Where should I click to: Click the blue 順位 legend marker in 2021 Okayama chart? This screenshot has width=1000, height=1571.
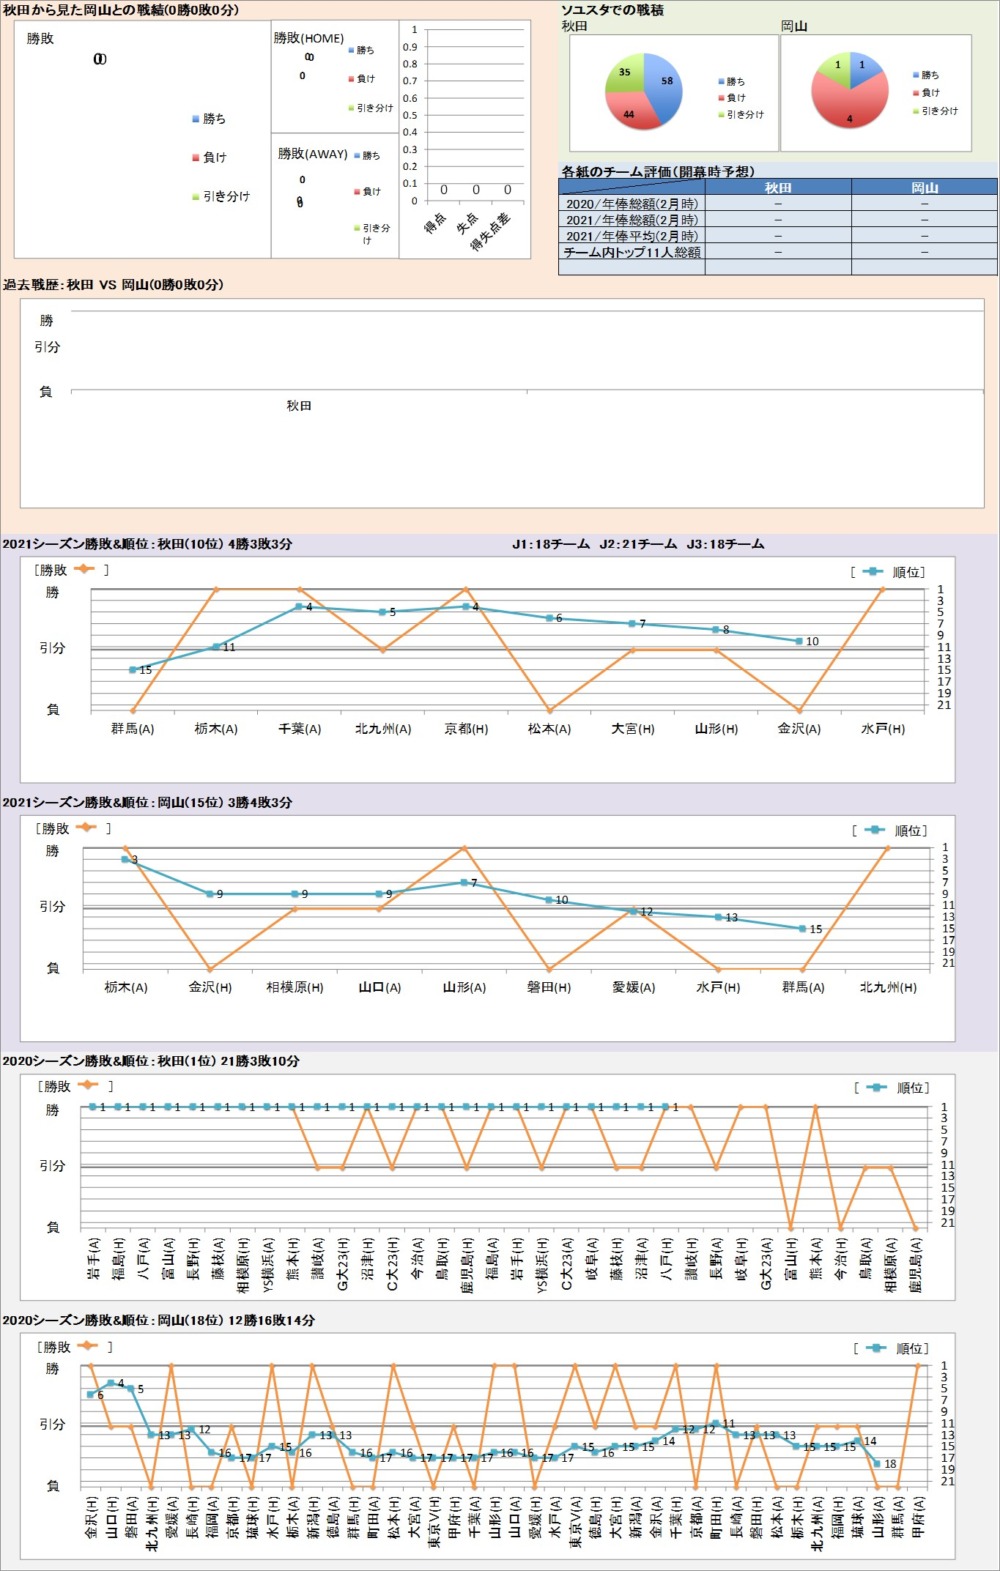(x=875, y=830)
